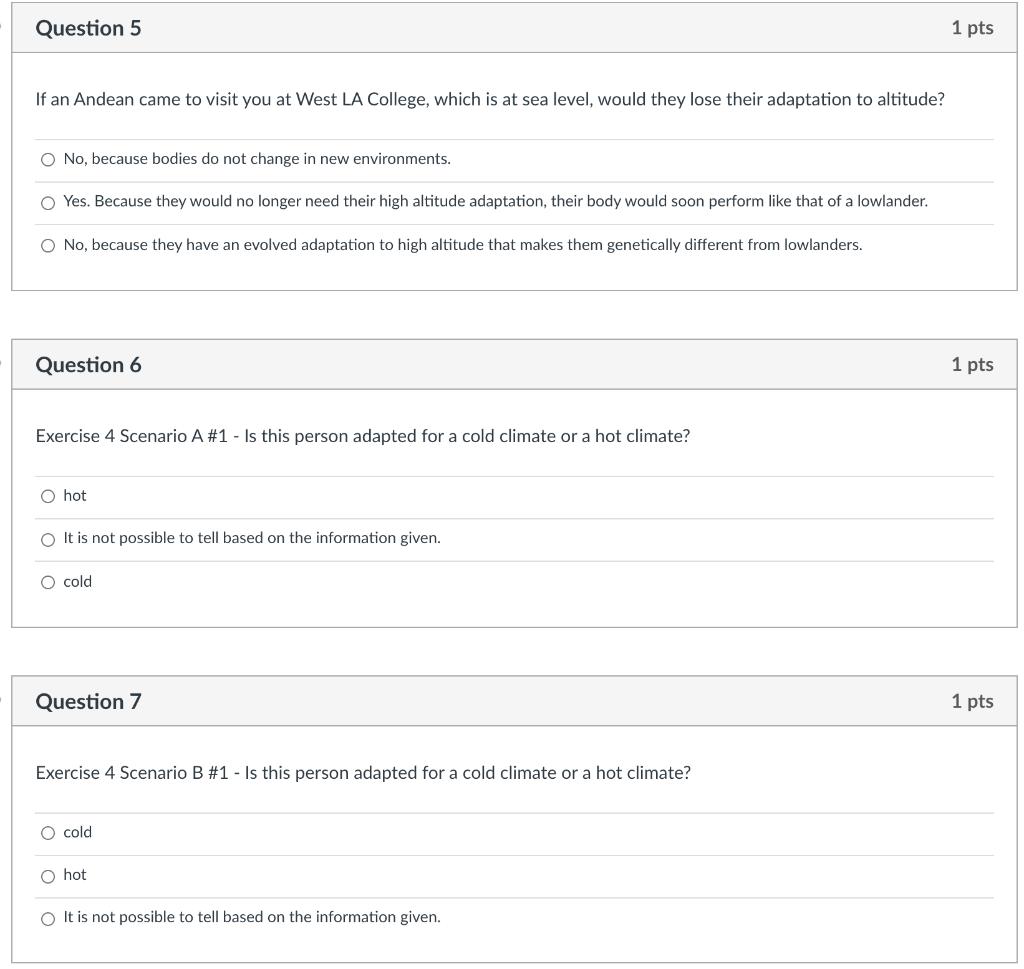1024x969 pixels.
Task: Select 'not possible to tell' for Question 7
Action: [48, 919]
